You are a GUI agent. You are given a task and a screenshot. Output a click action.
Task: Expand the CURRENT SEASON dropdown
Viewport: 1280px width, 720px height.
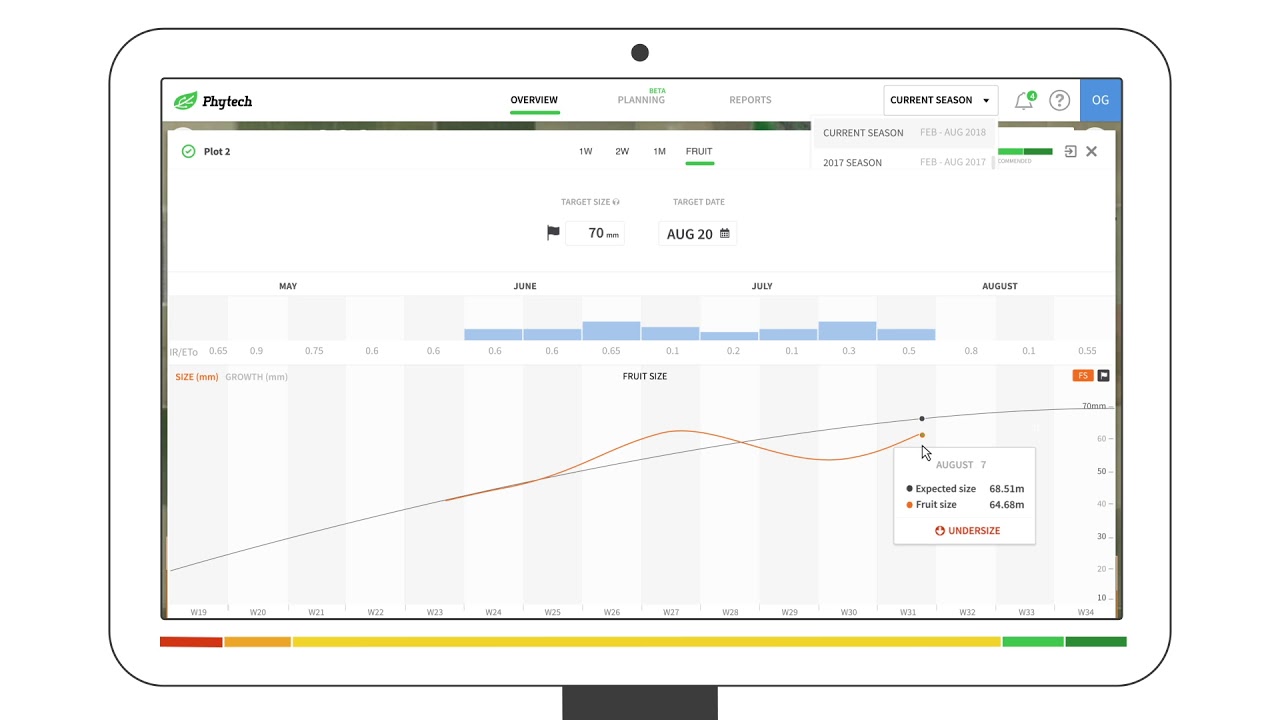pos(940,100)
